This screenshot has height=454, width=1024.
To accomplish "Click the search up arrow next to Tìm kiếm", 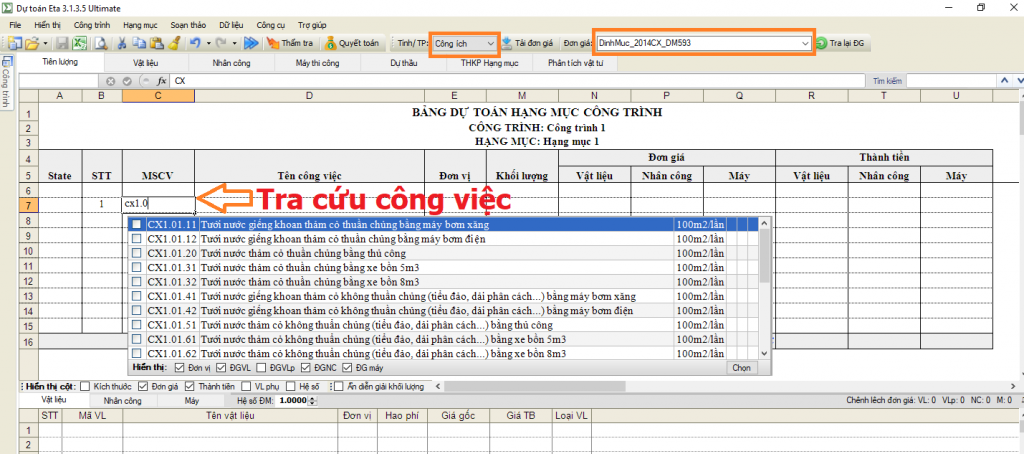I will [1004, 80].
